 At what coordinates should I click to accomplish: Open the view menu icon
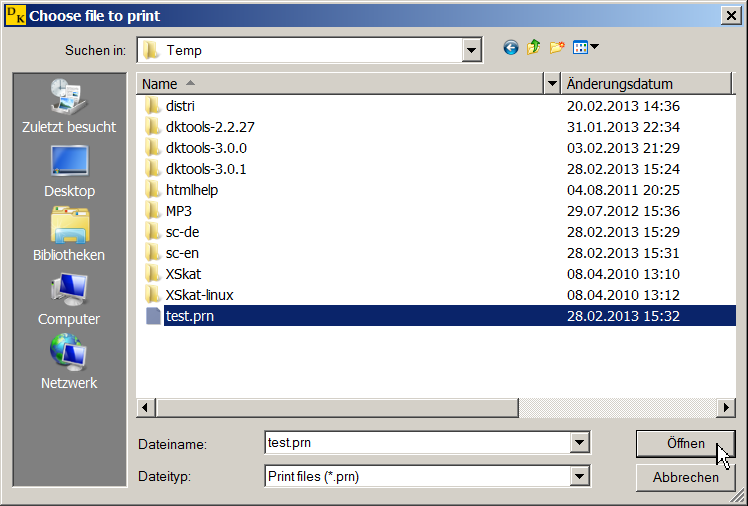(x=585, y=47)
